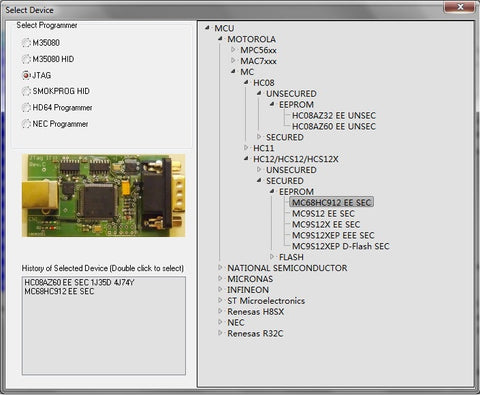Collapse the HC08 tree branch
The width and height of the screenshot is (480, 395).
pos(246,82)
